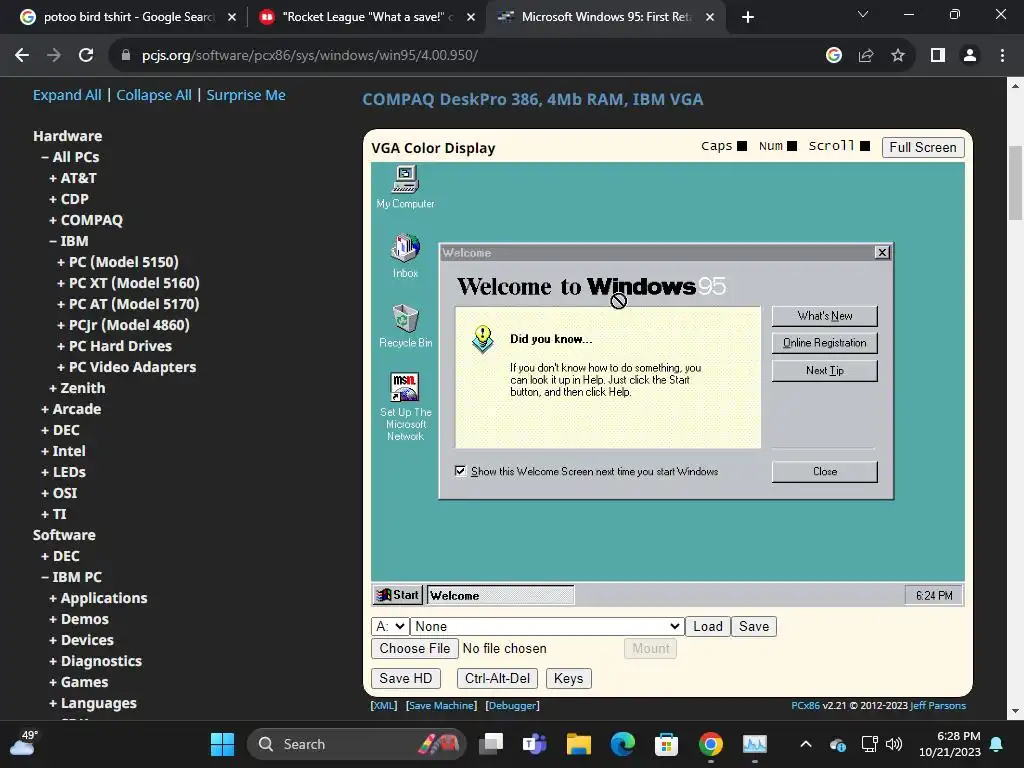The image size is (1024, 768).
Task: Select Set Up The Microsoft Network icon
Action: click(x=406, y=406)
